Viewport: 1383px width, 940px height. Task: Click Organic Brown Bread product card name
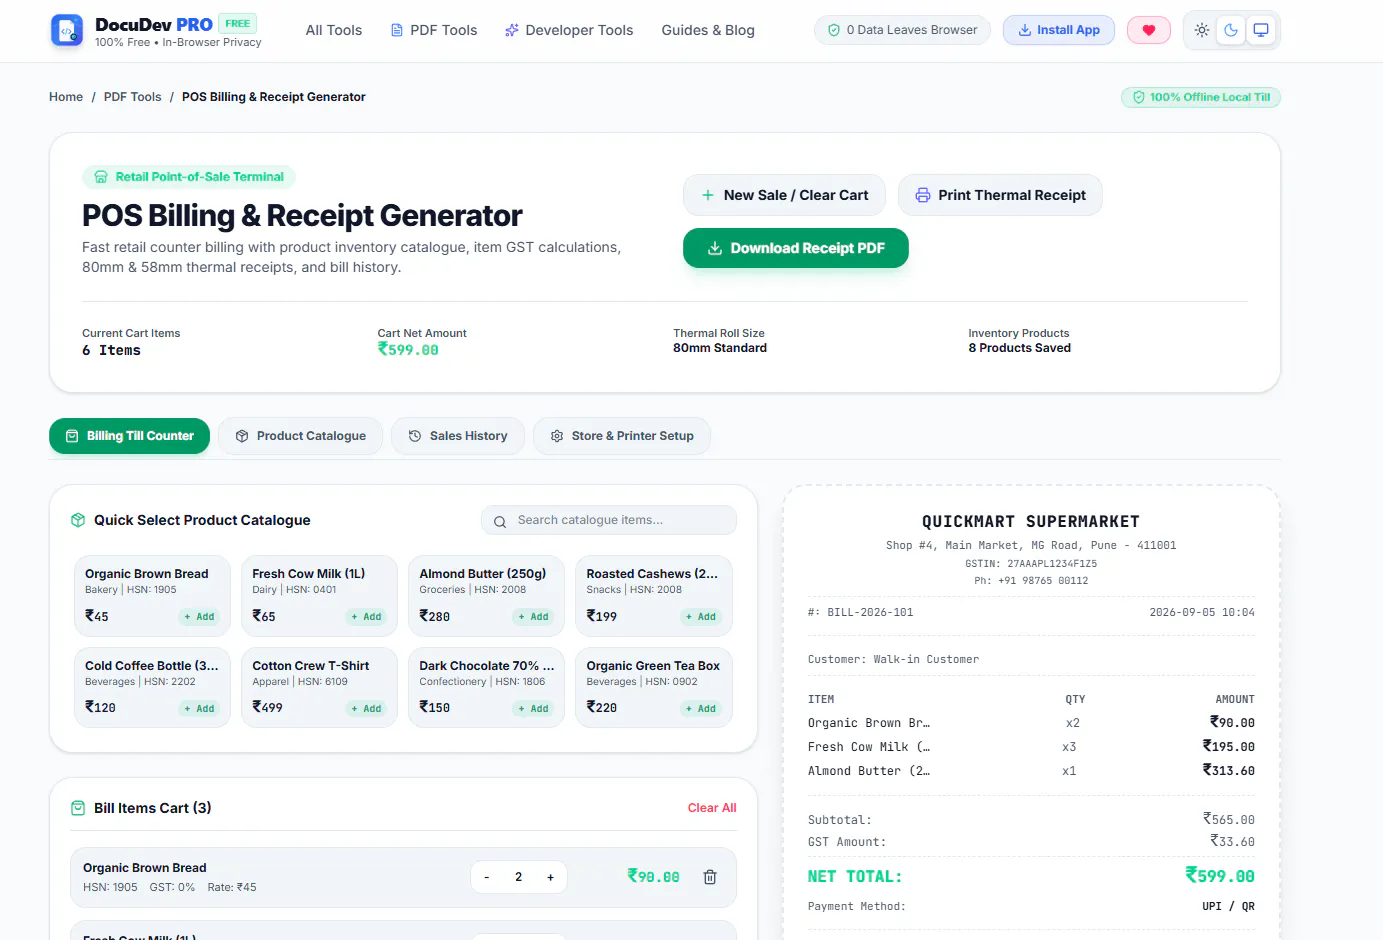[147, 574]
